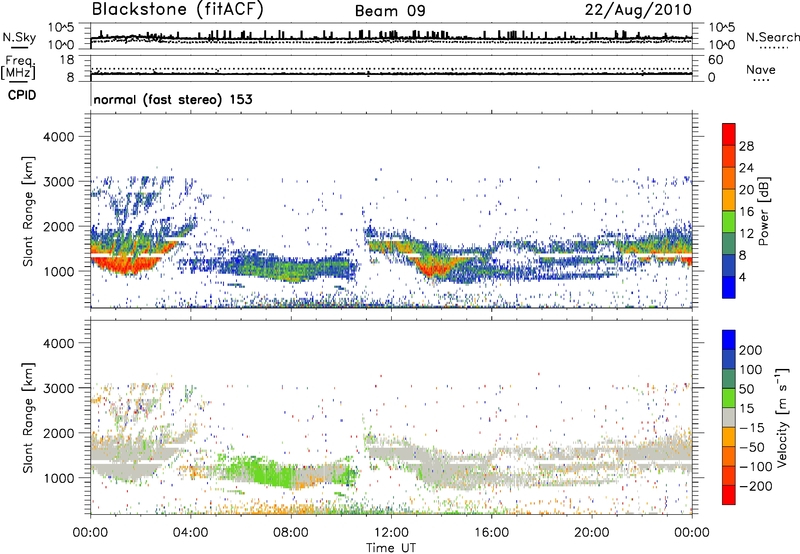Click the N.Search legend label

click(x=772, y=37)
